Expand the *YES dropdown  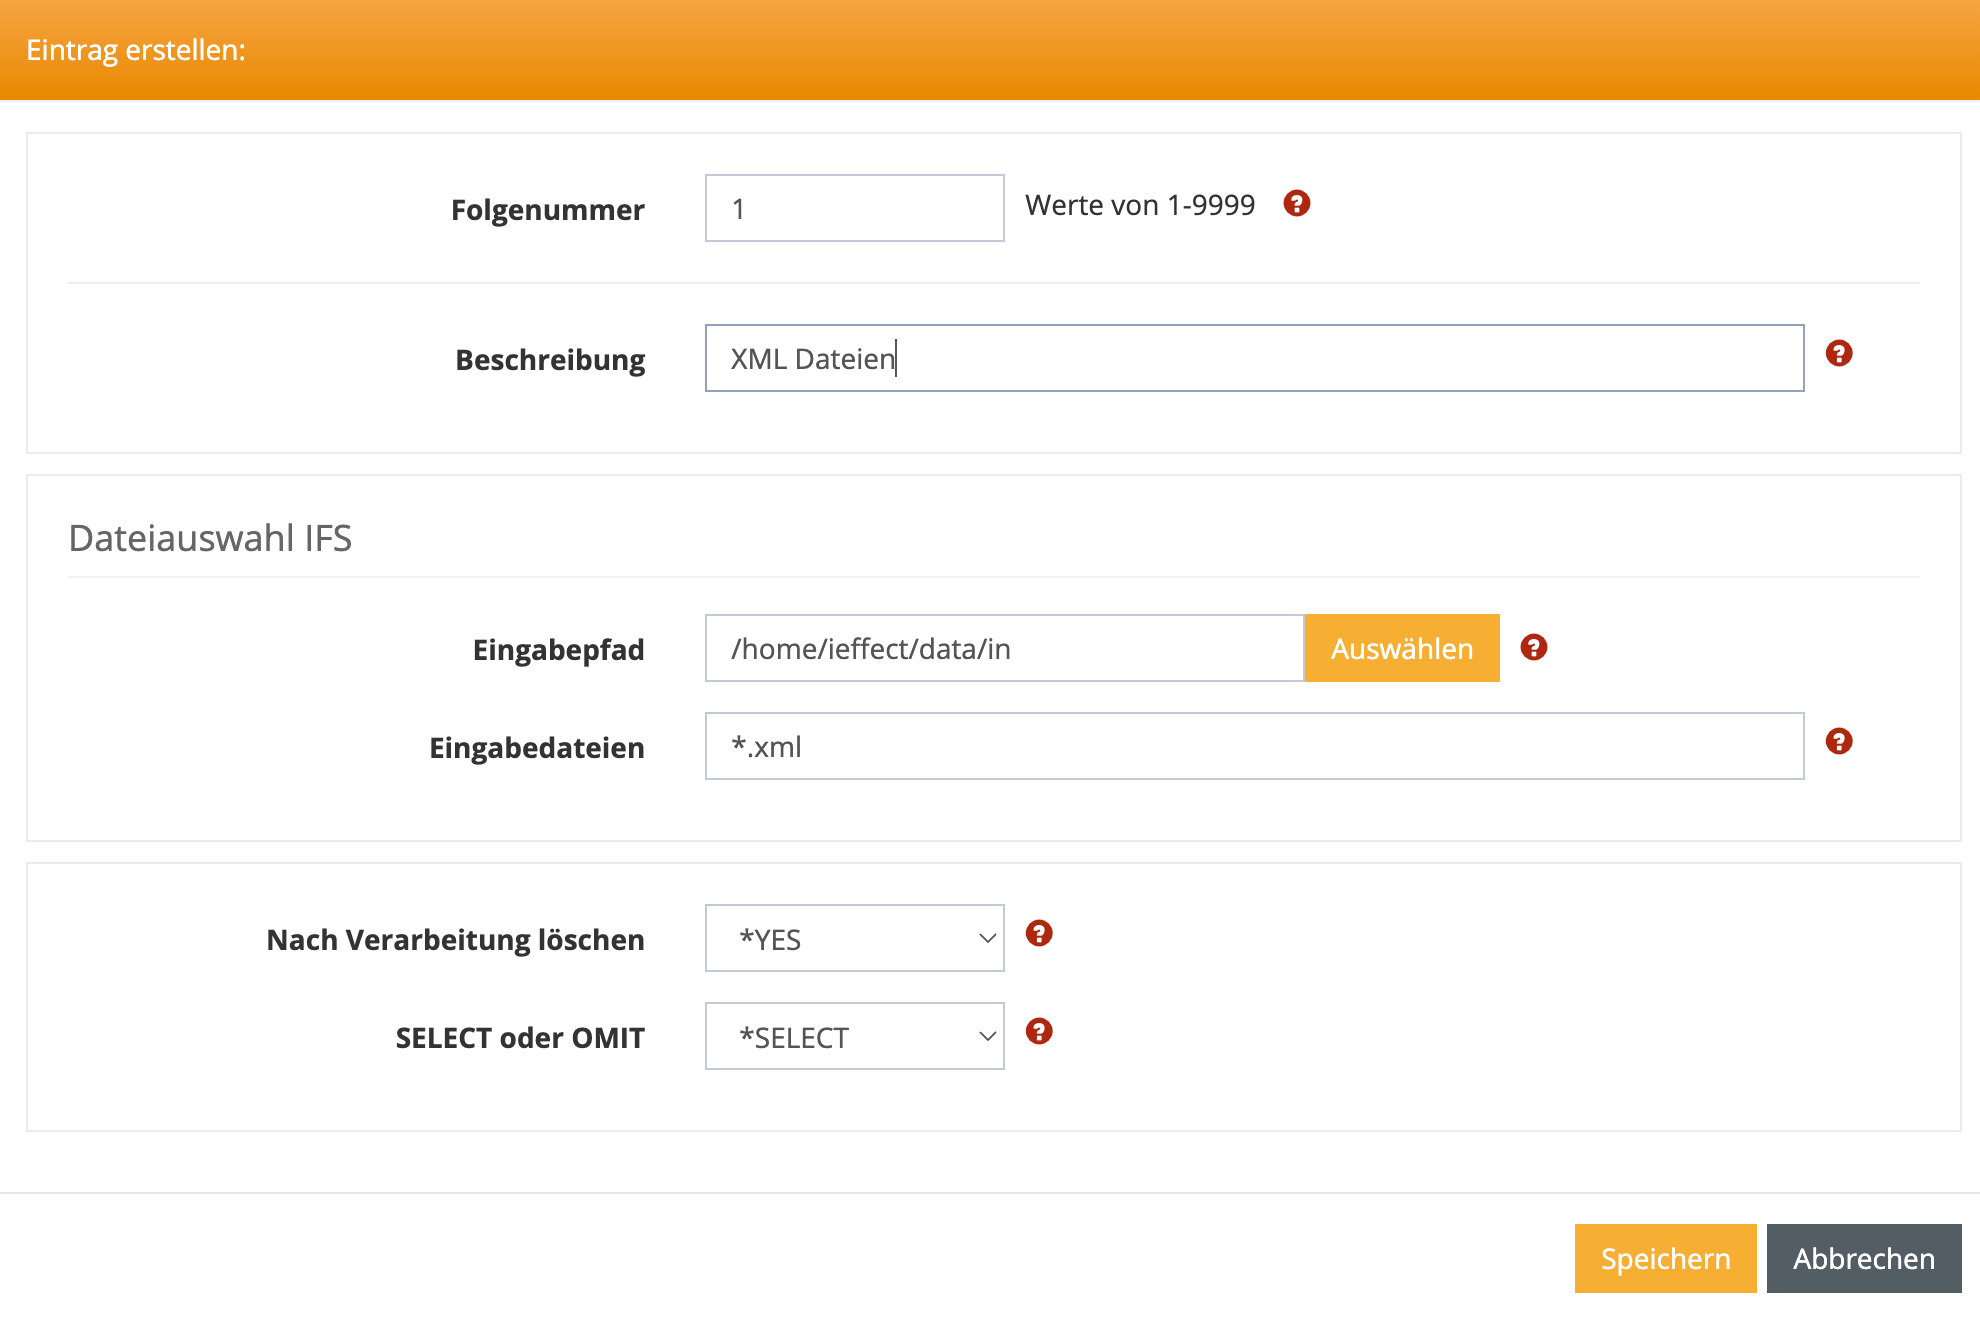854,938
